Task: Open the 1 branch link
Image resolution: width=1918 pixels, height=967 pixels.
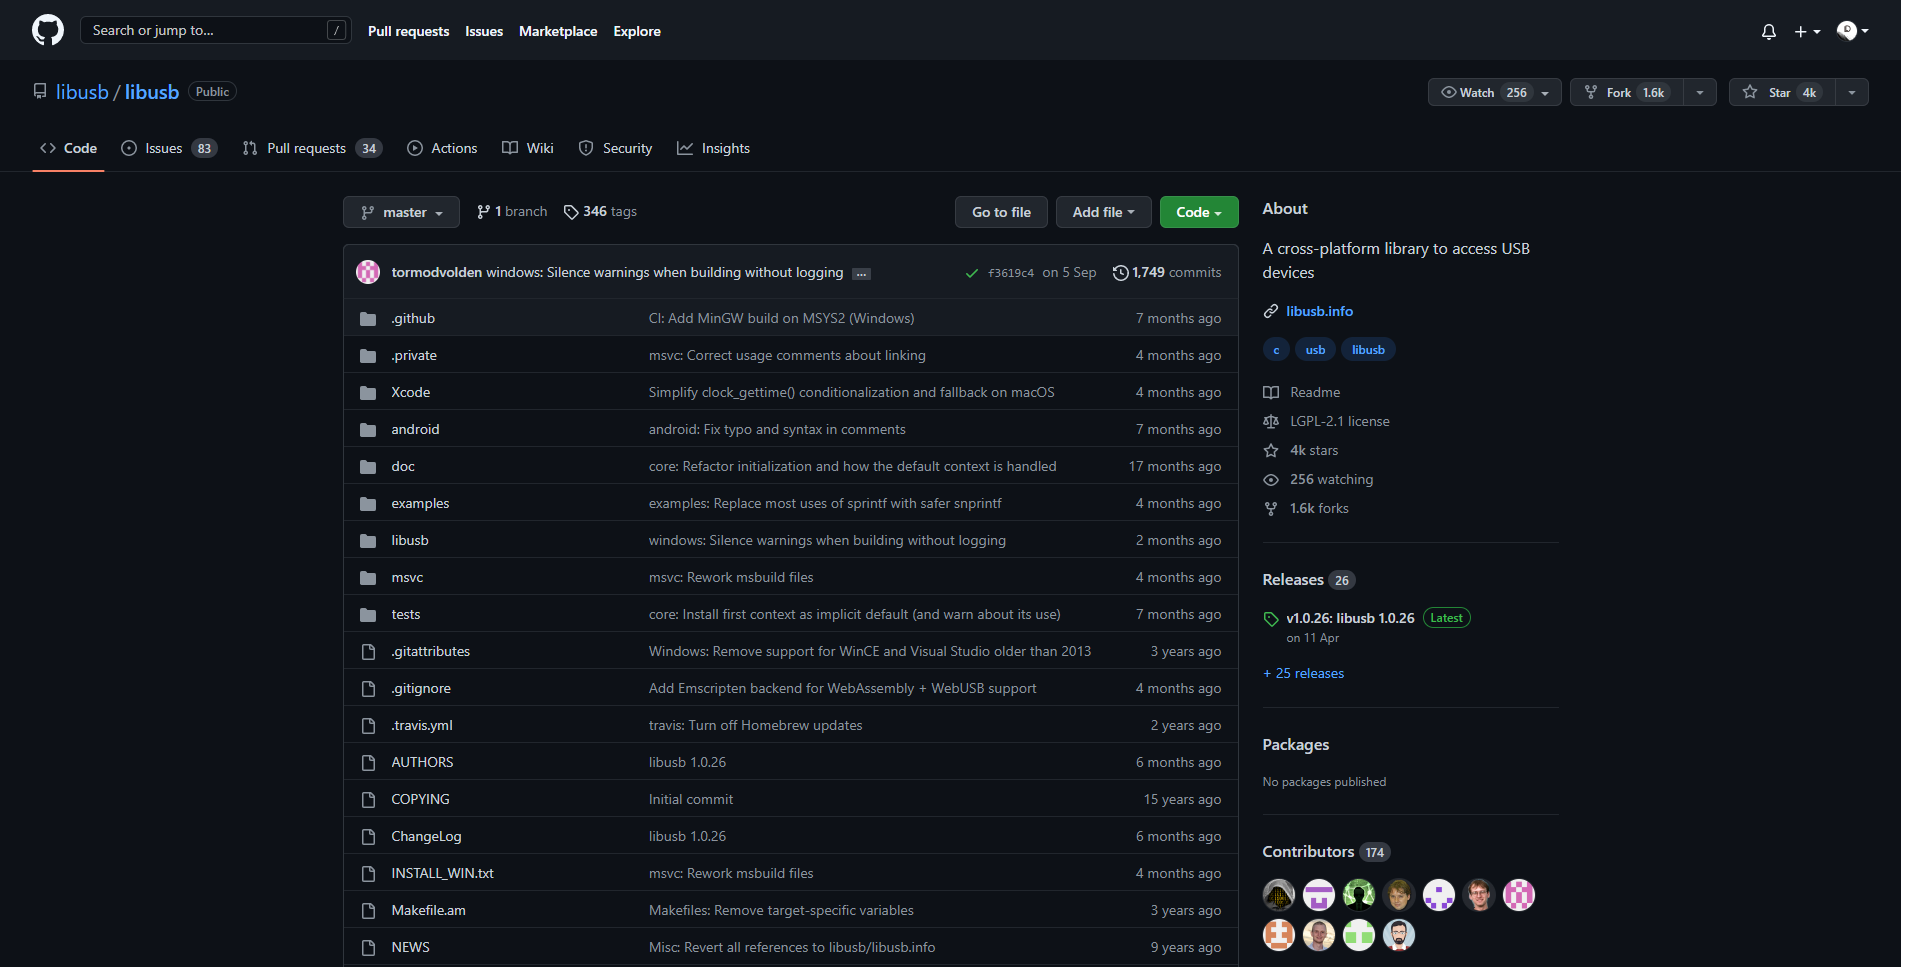Action: 512,212
